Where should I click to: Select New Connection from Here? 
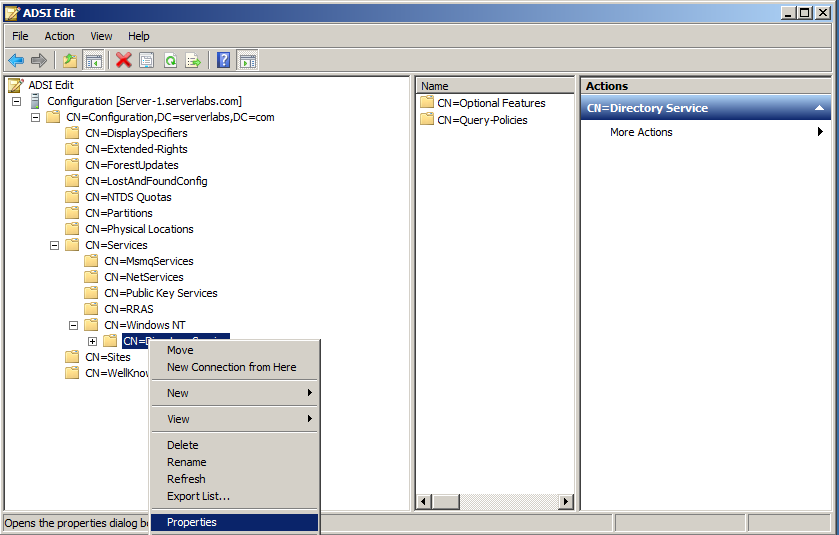235,367
